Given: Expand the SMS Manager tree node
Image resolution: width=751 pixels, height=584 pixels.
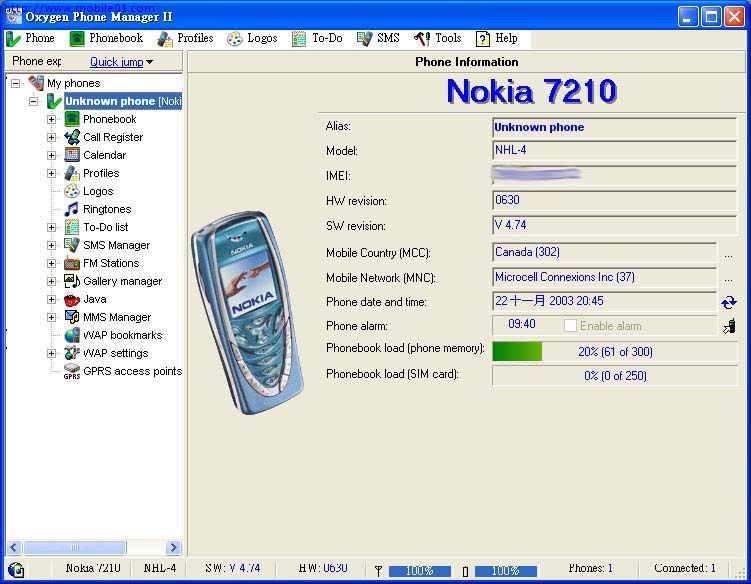Looking at the screenshot, I should [51, 245].
